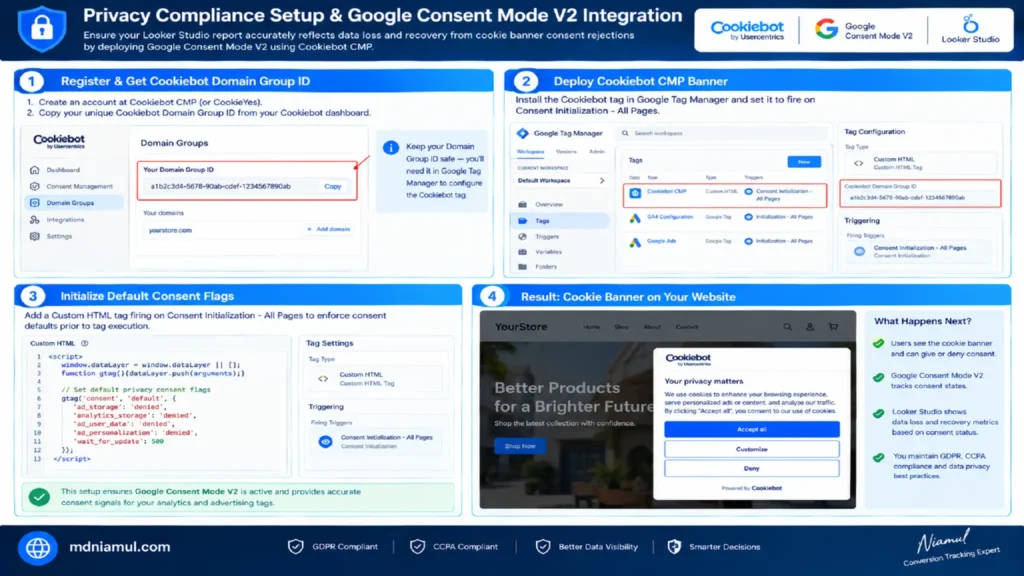
Task: Click the Consent Initialization trigger on Cookiebot CMP row
Action: click(780, 195)
